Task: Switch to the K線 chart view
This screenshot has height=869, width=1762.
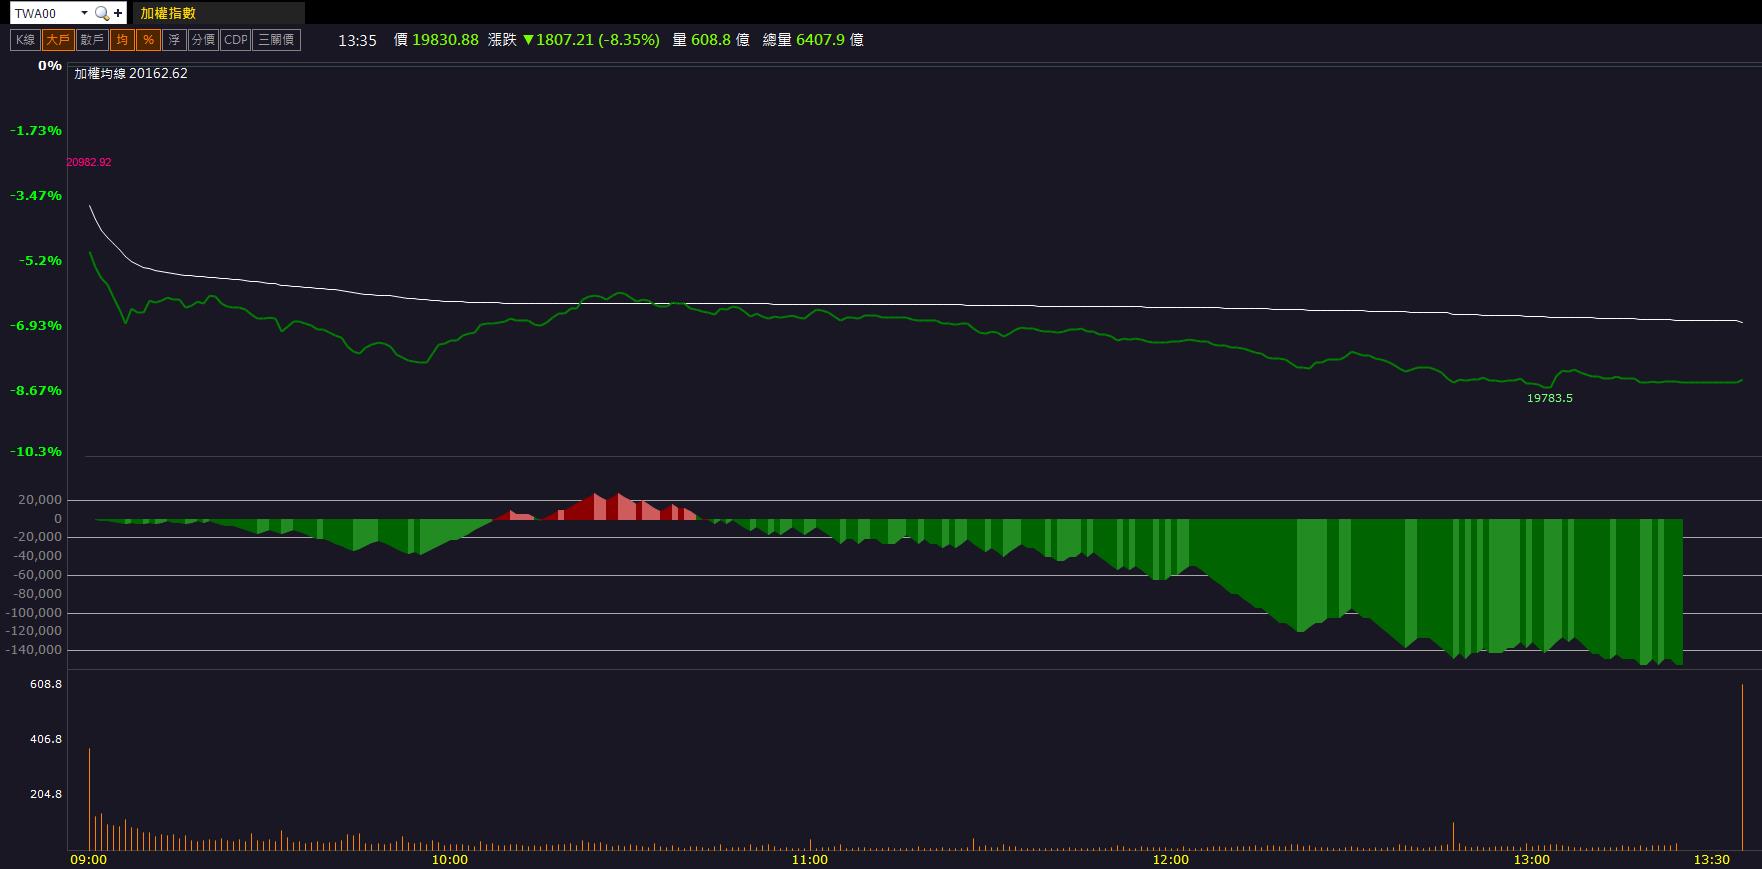Action: coord(25,40)
